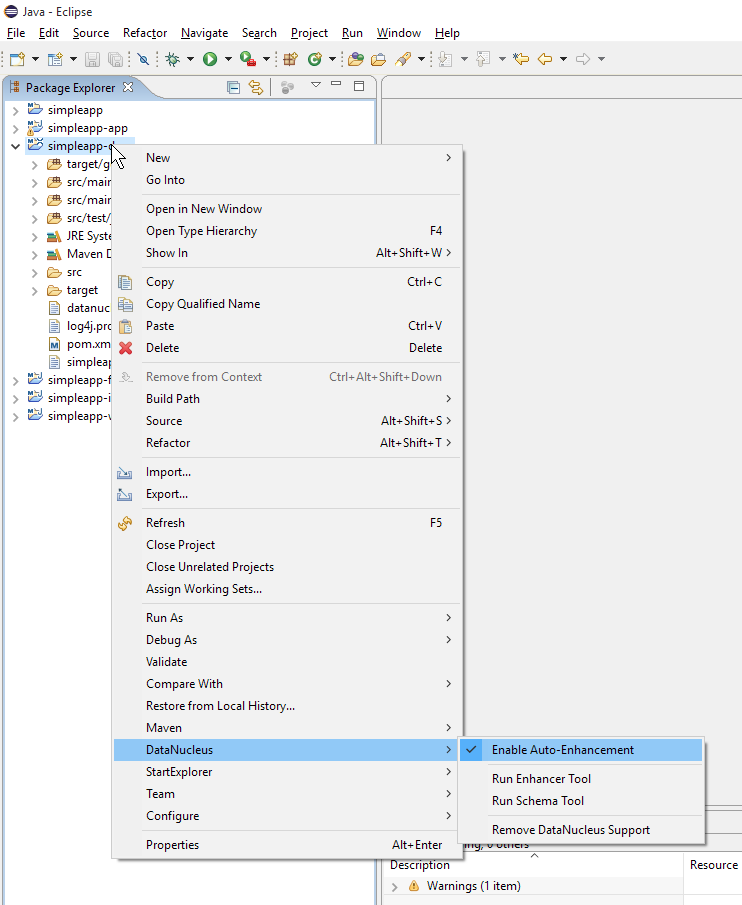Viewport: 742px width, 905px height.
Task: Toggle Link with Editor in Package Explorer
Action: [x=256, y=87]
